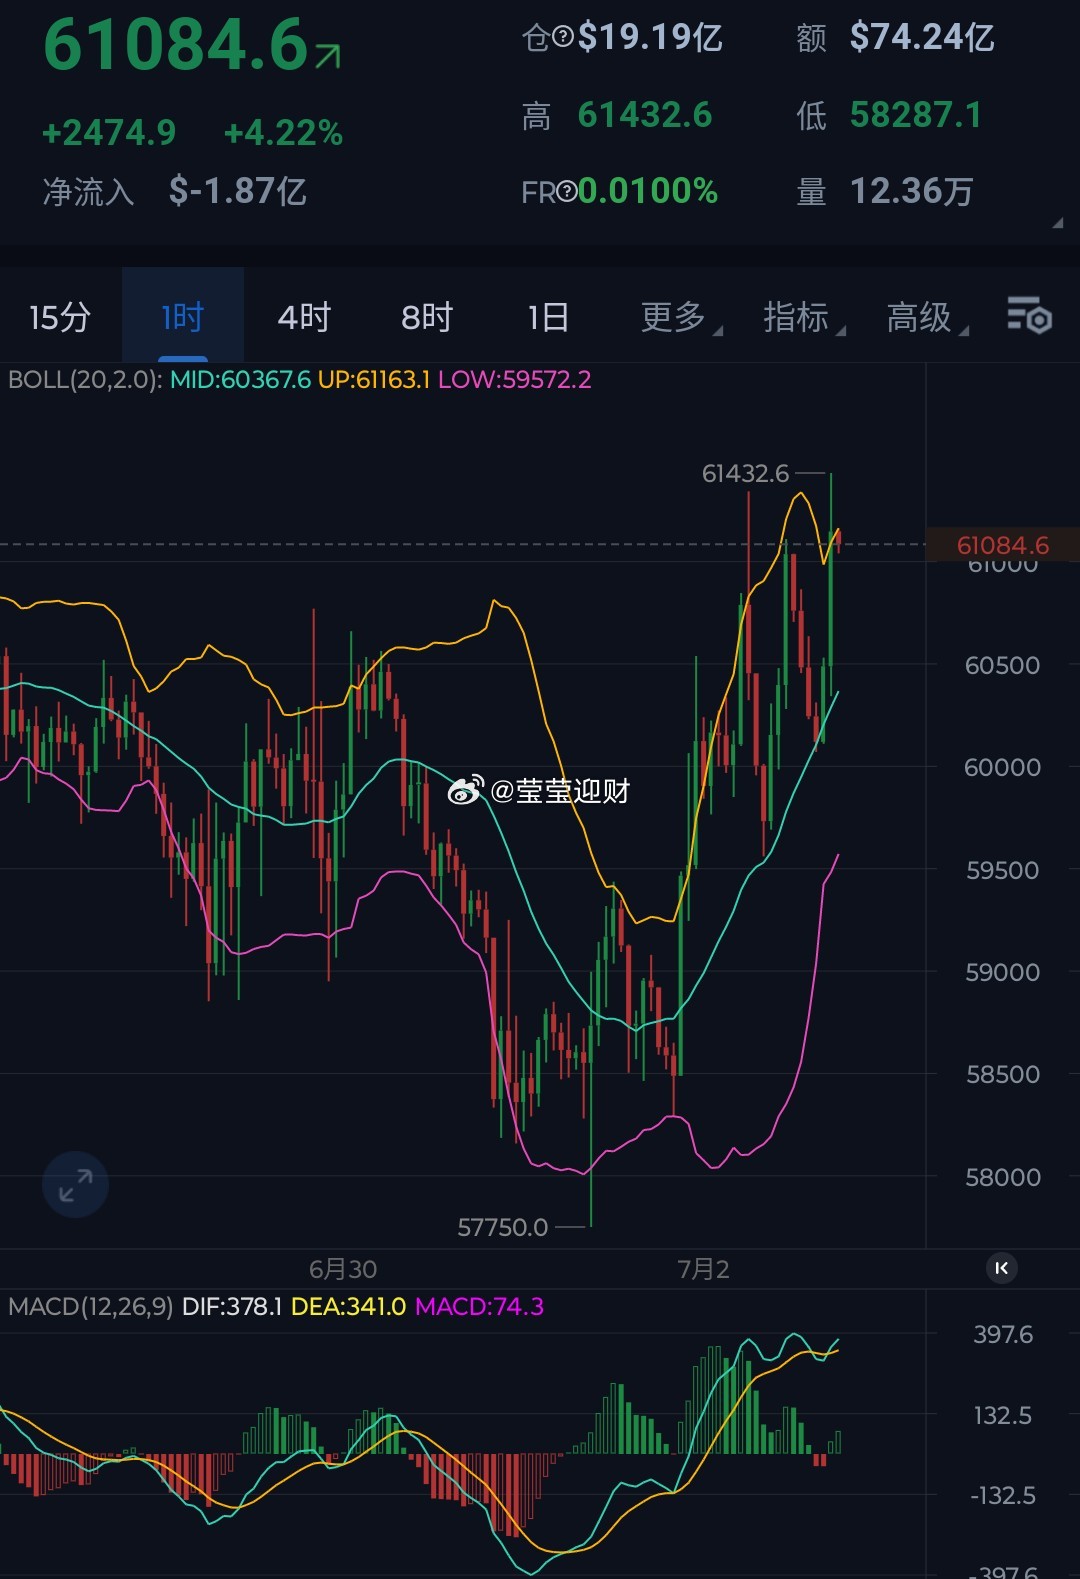Expand 高级 advanced options dropdown
The image size is (1080, 1579).
(926, 317)
